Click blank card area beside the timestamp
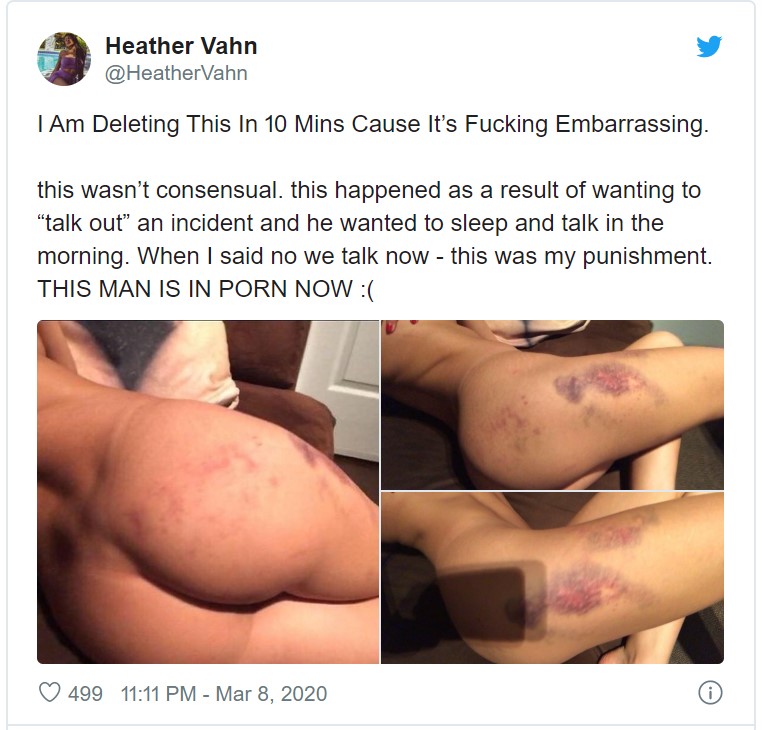The height and width of the screenshot is (730, 772). click(x=512, y=694)
